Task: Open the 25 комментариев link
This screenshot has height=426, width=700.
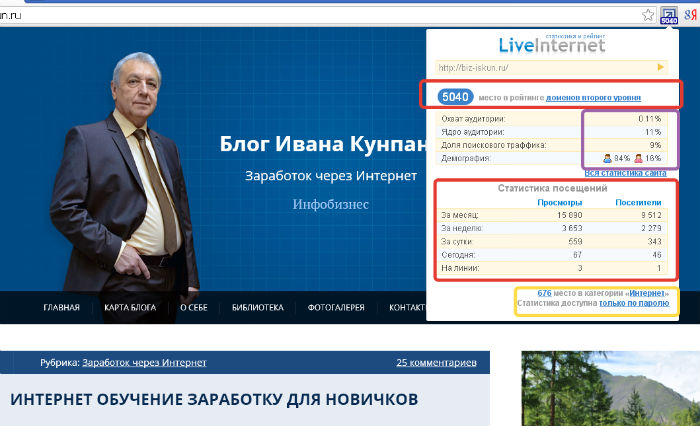Action: pos(436,362)
